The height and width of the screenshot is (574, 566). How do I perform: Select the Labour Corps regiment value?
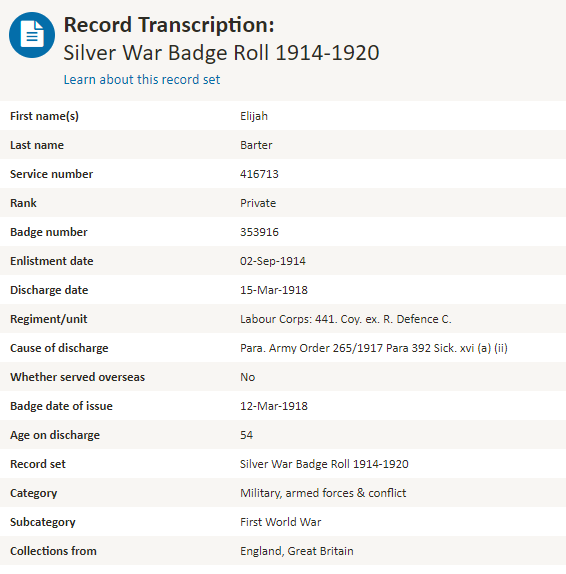(346, 319)
